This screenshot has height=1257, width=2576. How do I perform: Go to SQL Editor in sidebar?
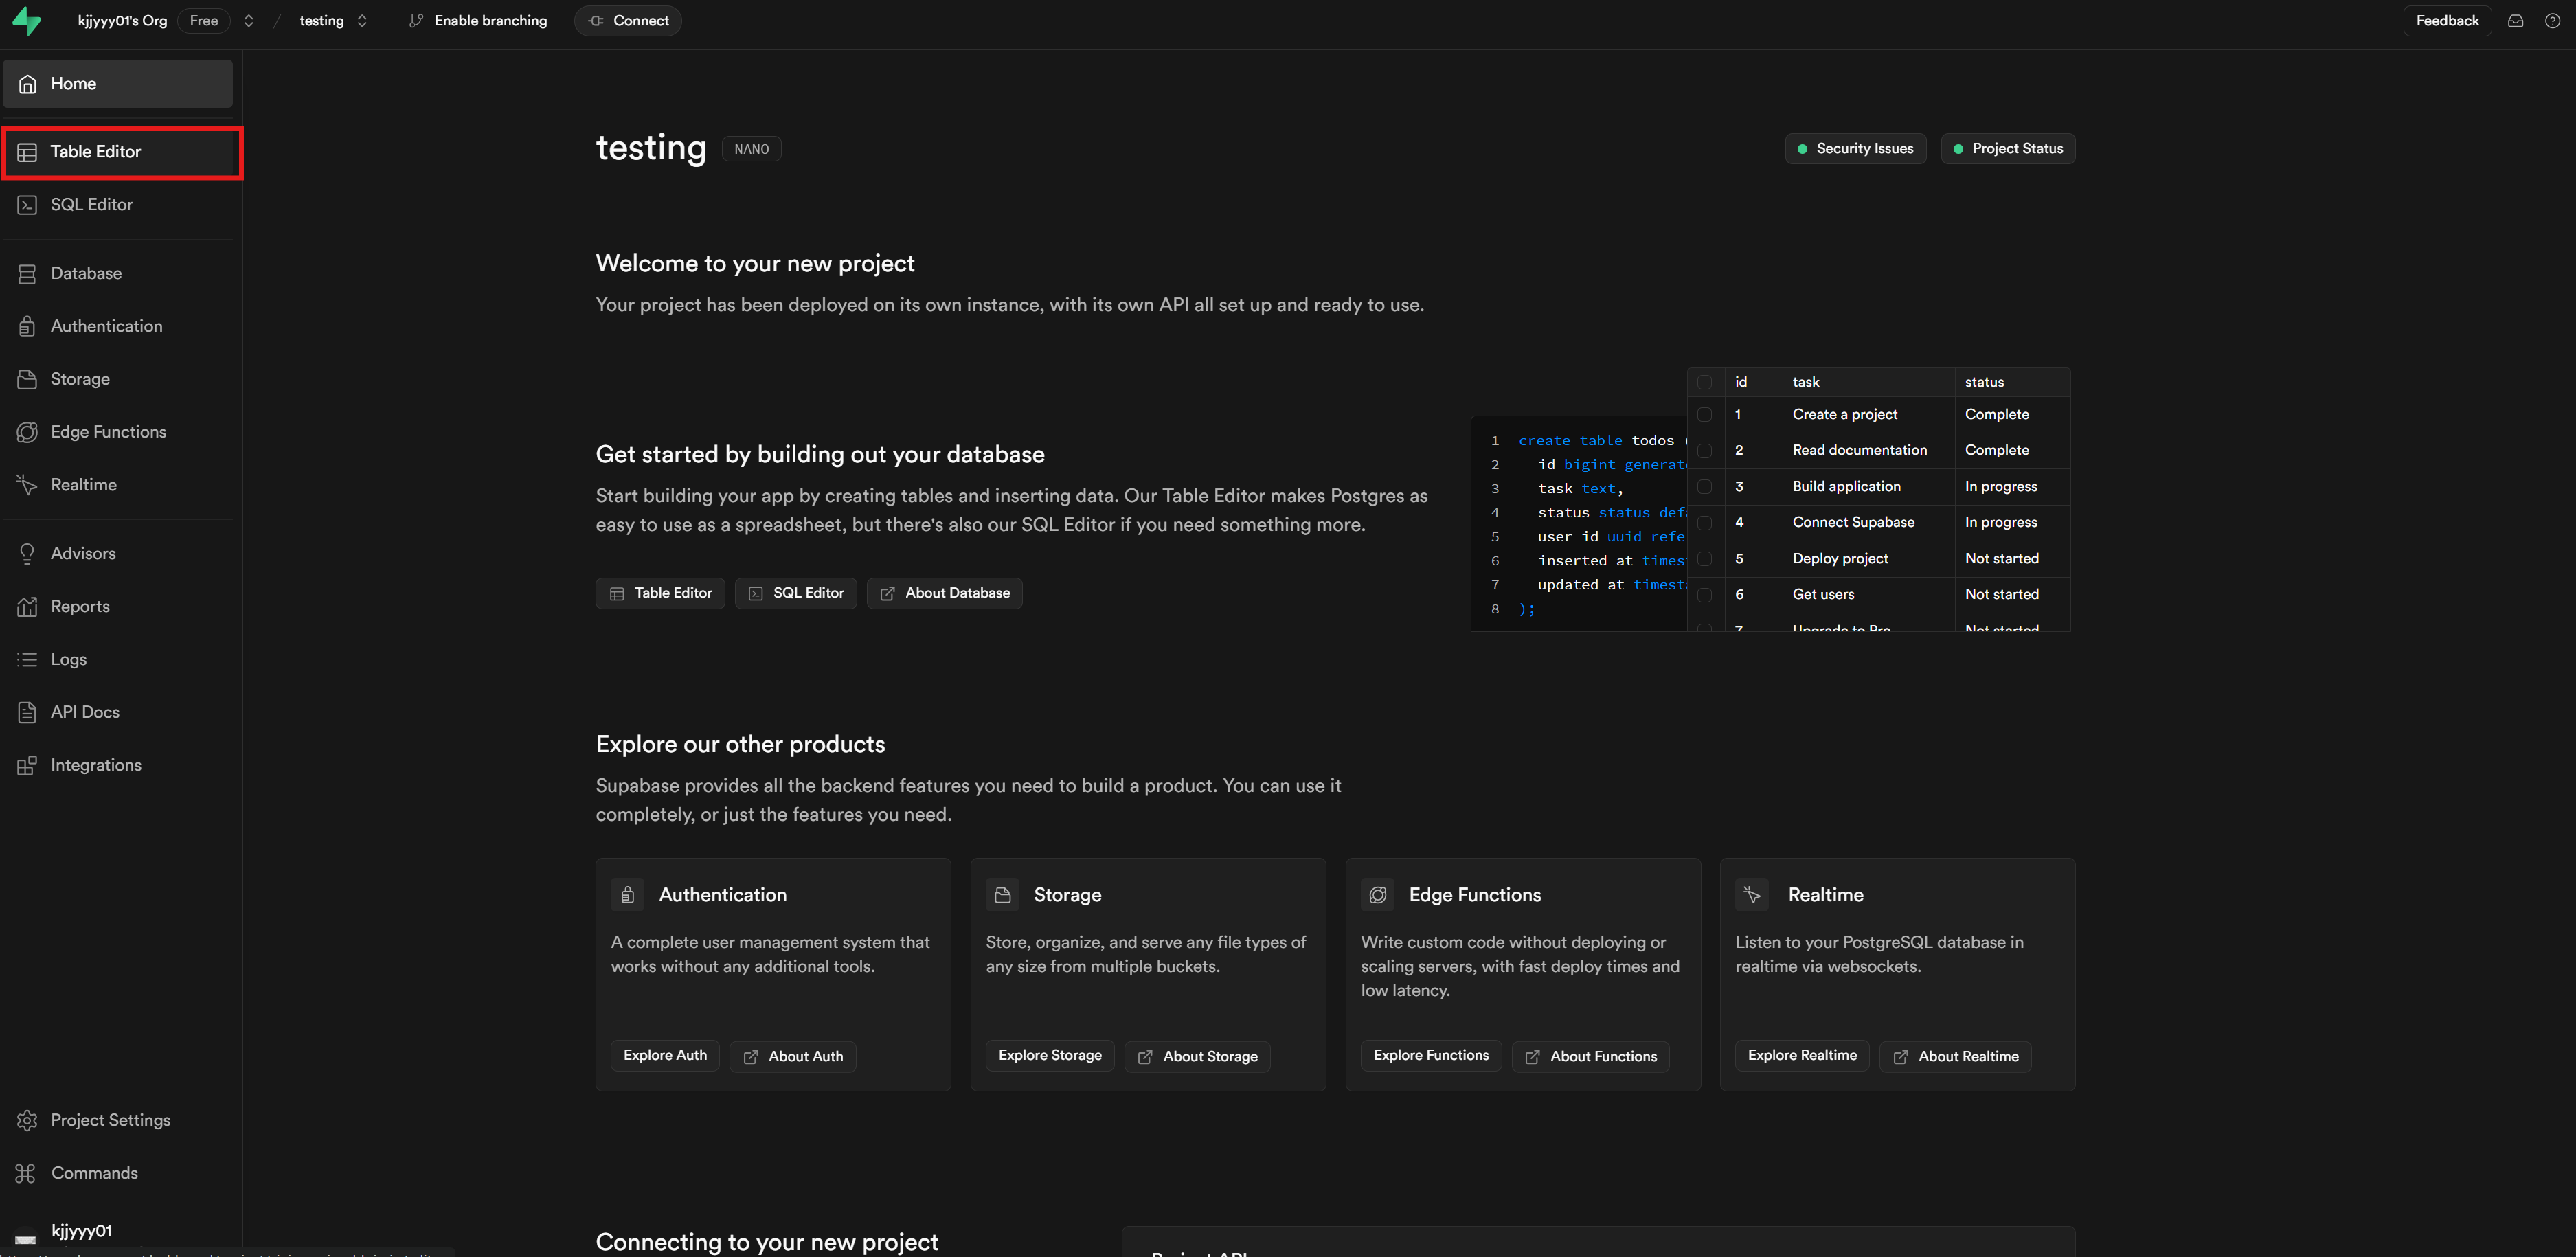tap(91, 205)
